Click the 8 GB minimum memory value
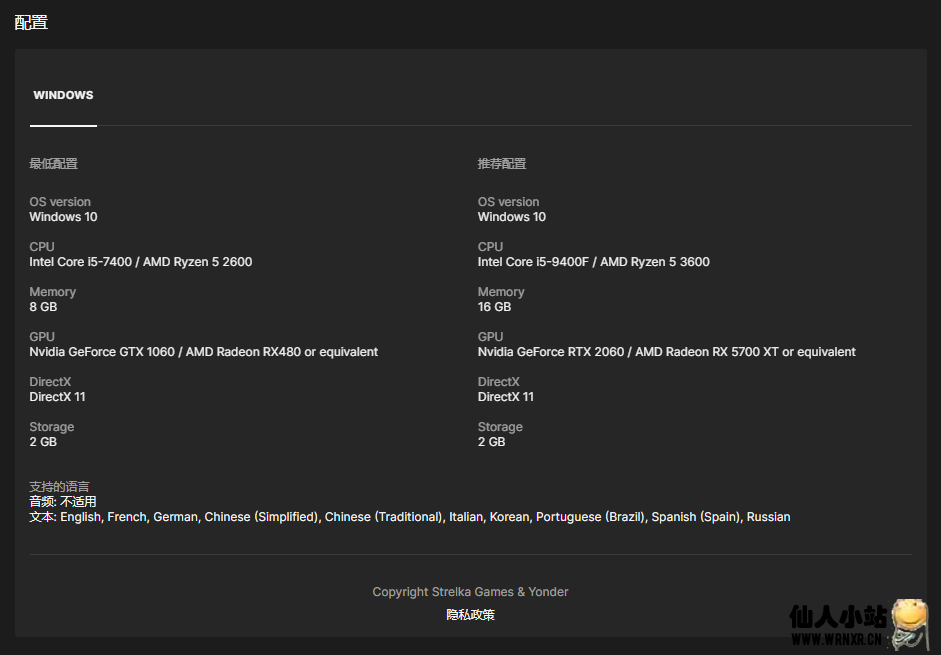The width and height of the screenshot is (941, 655). (x=43, y=307)
